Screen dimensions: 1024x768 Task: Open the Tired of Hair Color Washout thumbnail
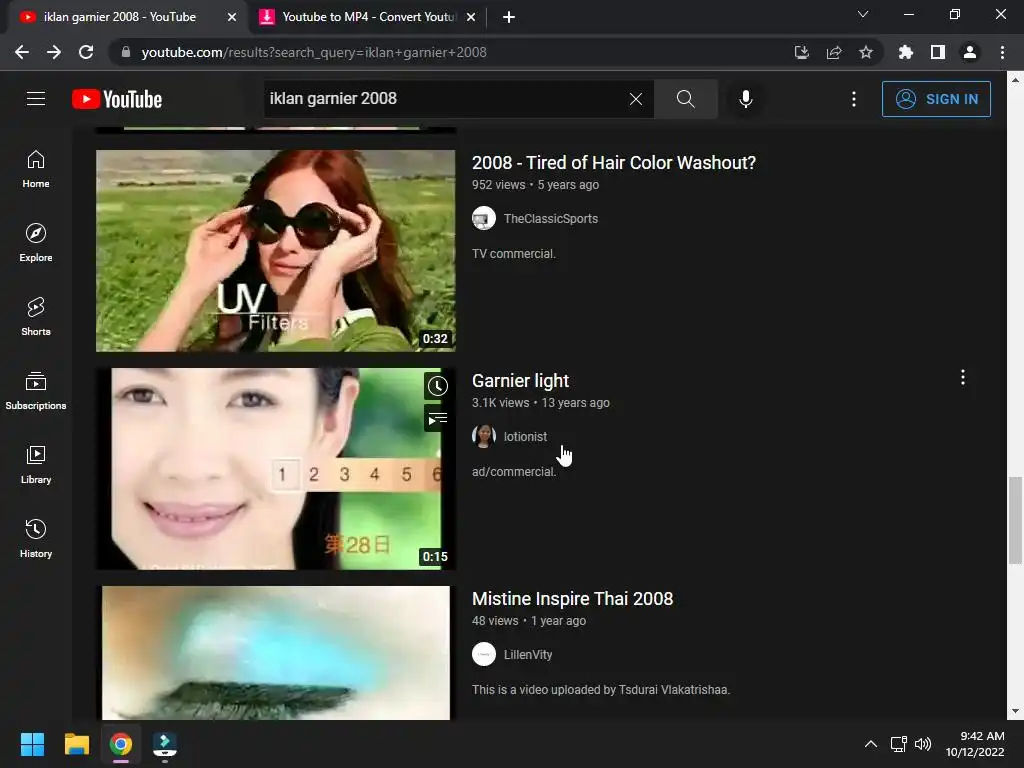tap(276, 251)
